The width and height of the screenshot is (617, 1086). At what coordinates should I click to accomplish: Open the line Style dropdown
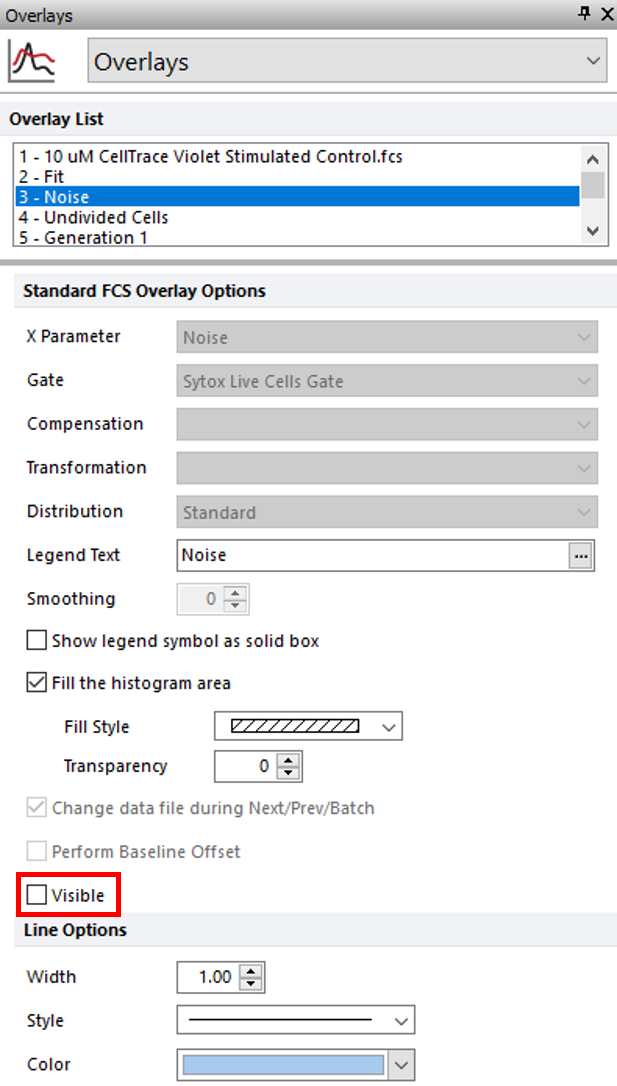pyautogui.click(x=296, y=1020)
